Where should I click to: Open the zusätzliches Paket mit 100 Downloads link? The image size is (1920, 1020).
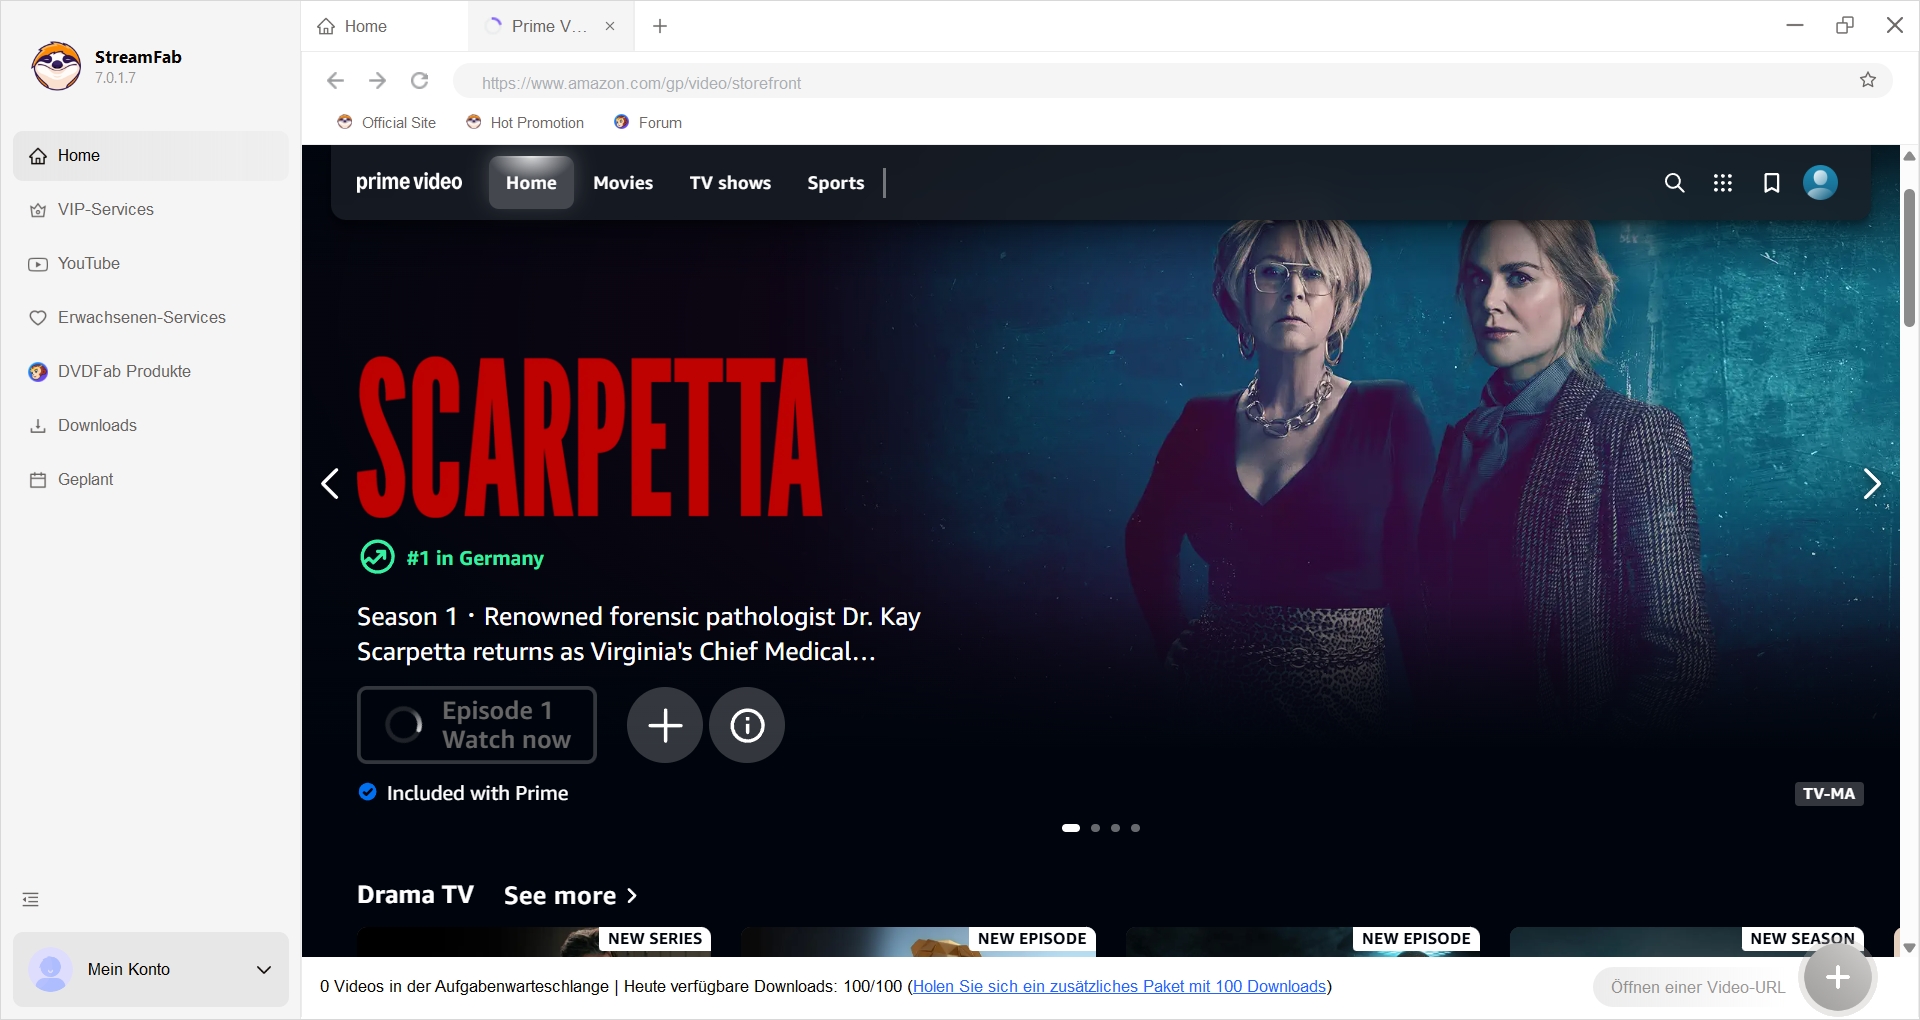click(1120, 987)
